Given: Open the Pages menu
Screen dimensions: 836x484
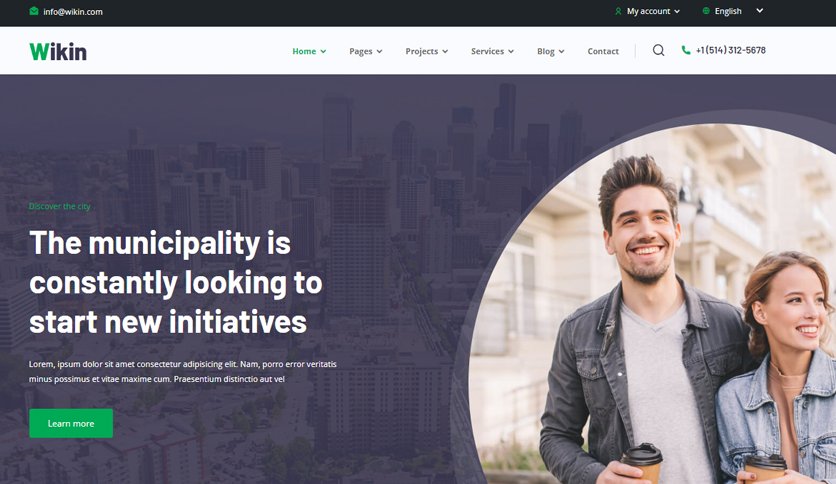Looking at the screenshot, I should click(x=366, y=51).
